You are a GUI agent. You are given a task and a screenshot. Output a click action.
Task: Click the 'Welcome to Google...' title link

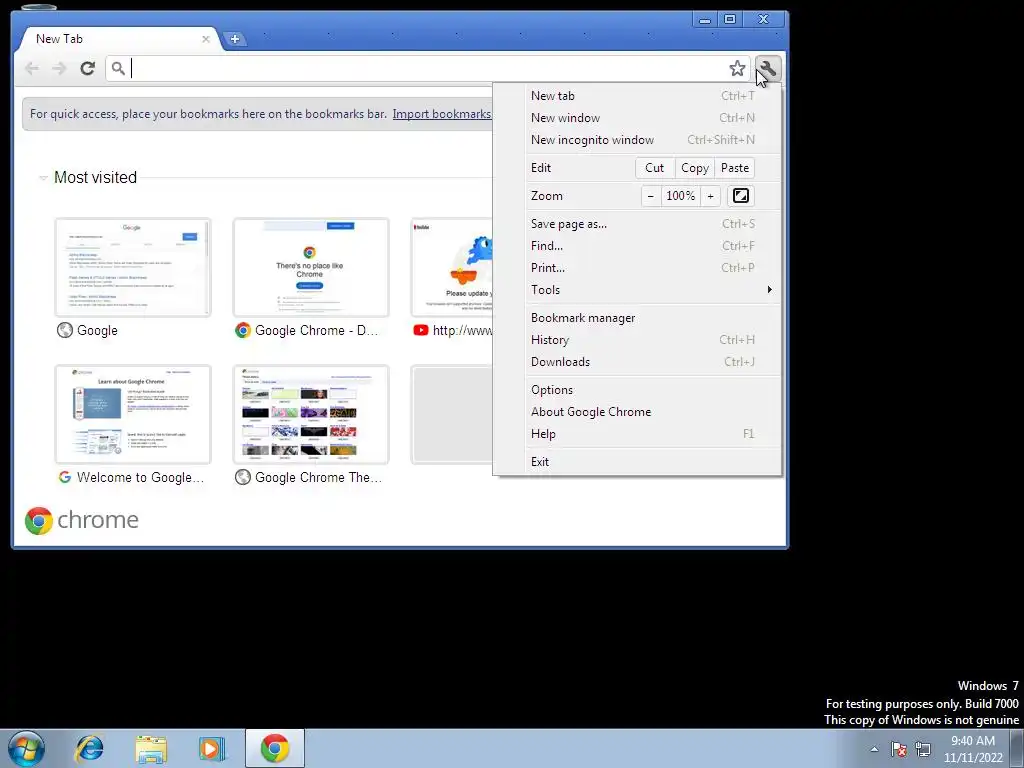(x=140, y=477)
